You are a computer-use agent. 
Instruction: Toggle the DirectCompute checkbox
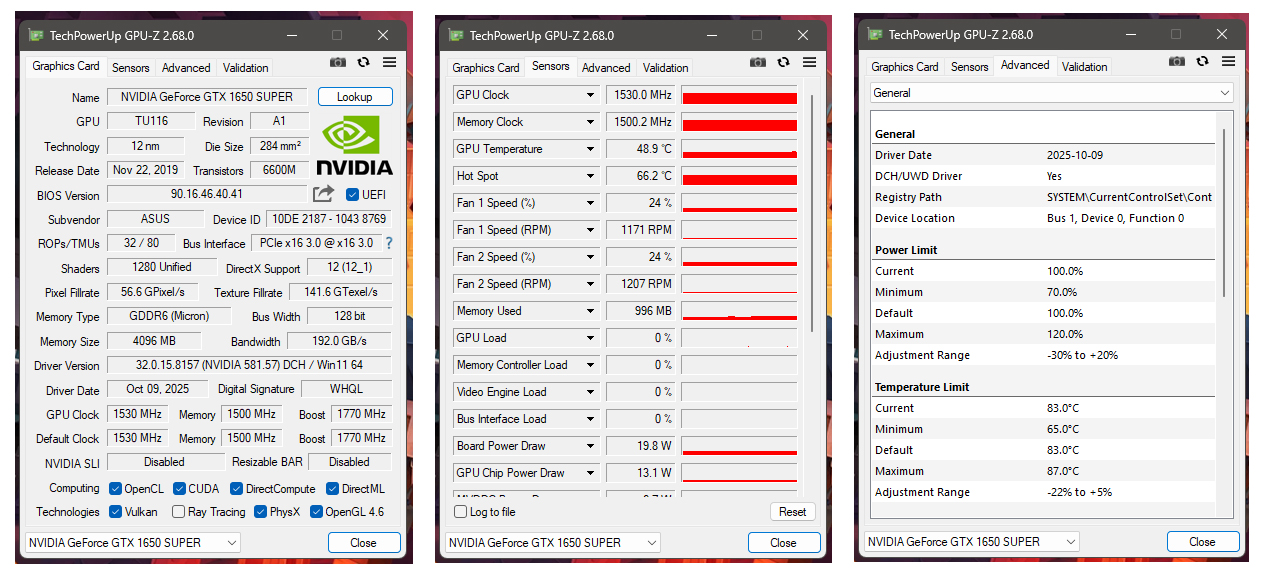pyautogui.click(x=237, y=489)
